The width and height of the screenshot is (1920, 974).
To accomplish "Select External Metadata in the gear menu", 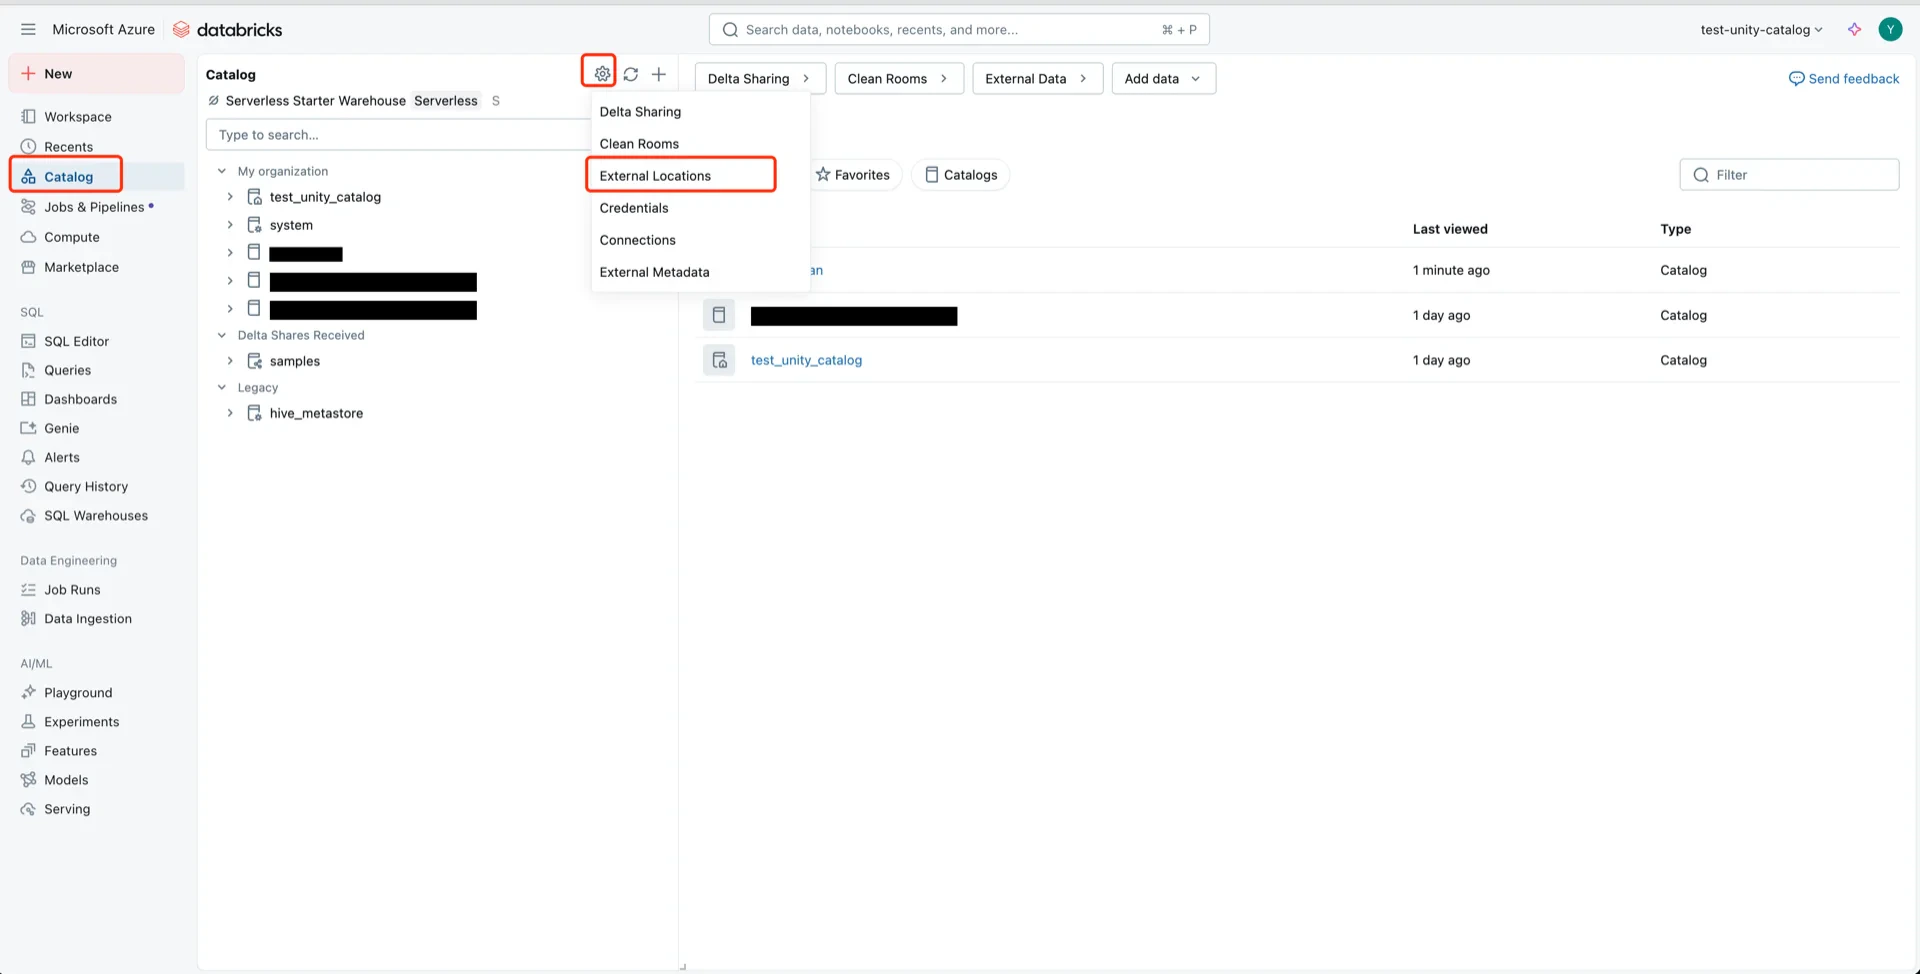I will click(700, 271).
